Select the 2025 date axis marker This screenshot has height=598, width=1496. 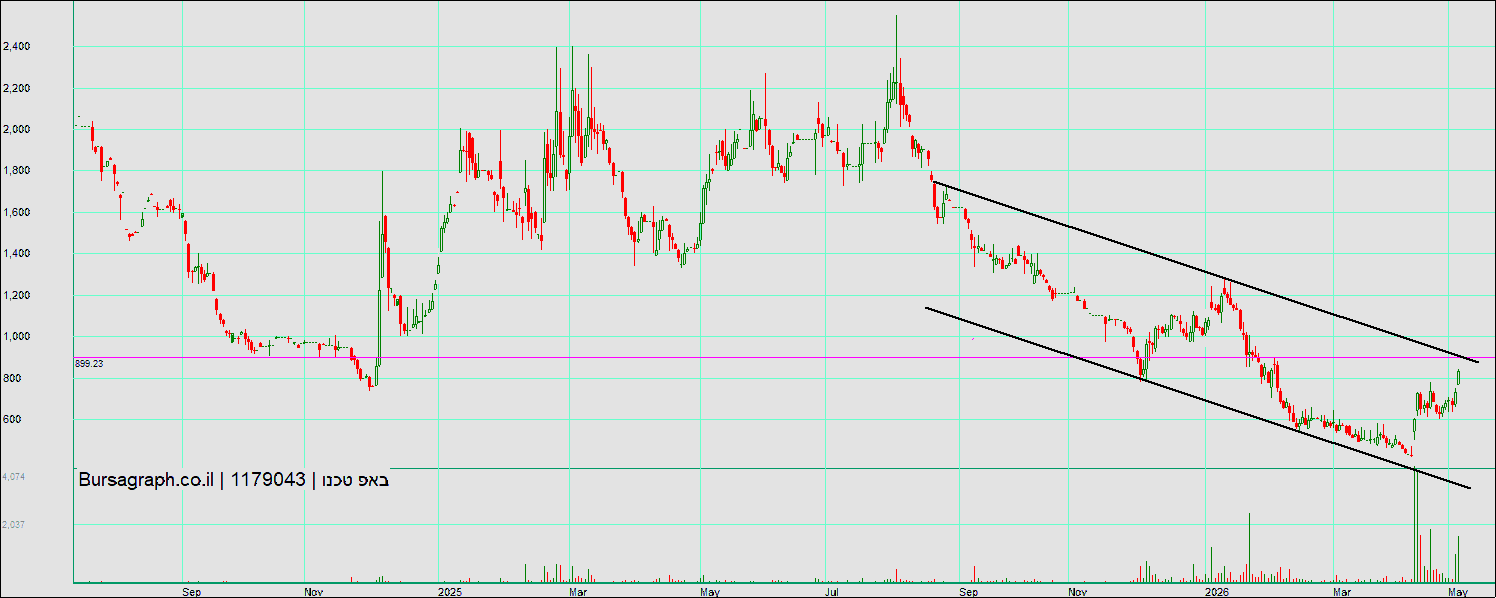point(450,592)
